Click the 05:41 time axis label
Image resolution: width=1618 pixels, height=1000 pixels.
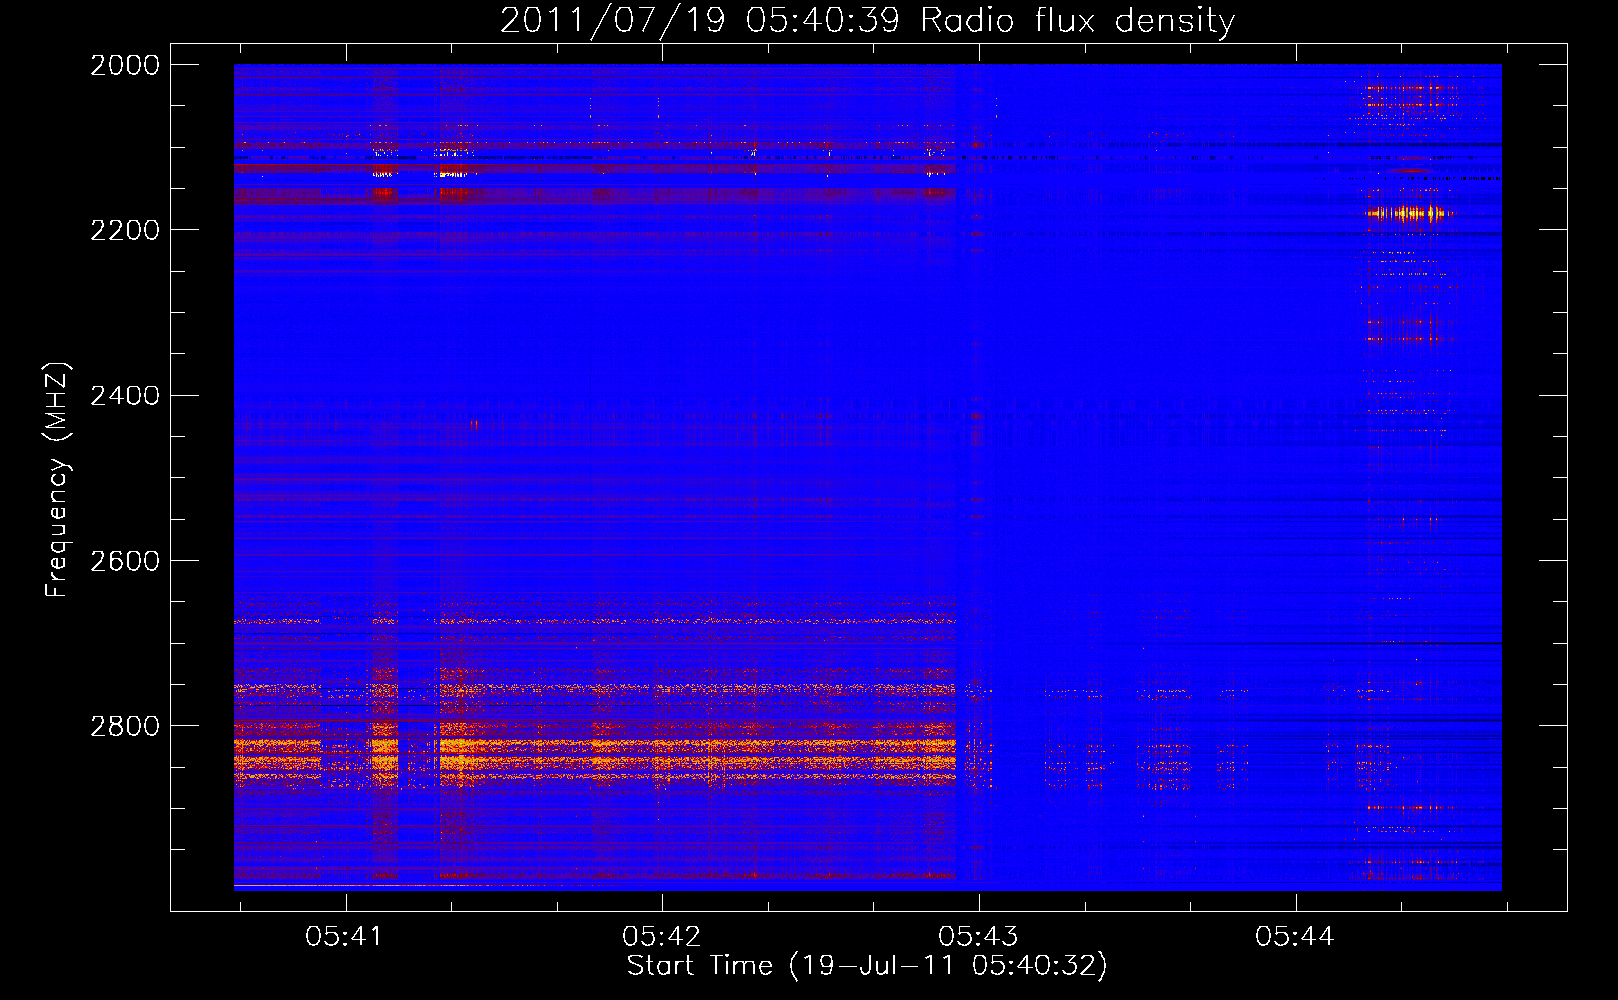(x=344, y=937)
